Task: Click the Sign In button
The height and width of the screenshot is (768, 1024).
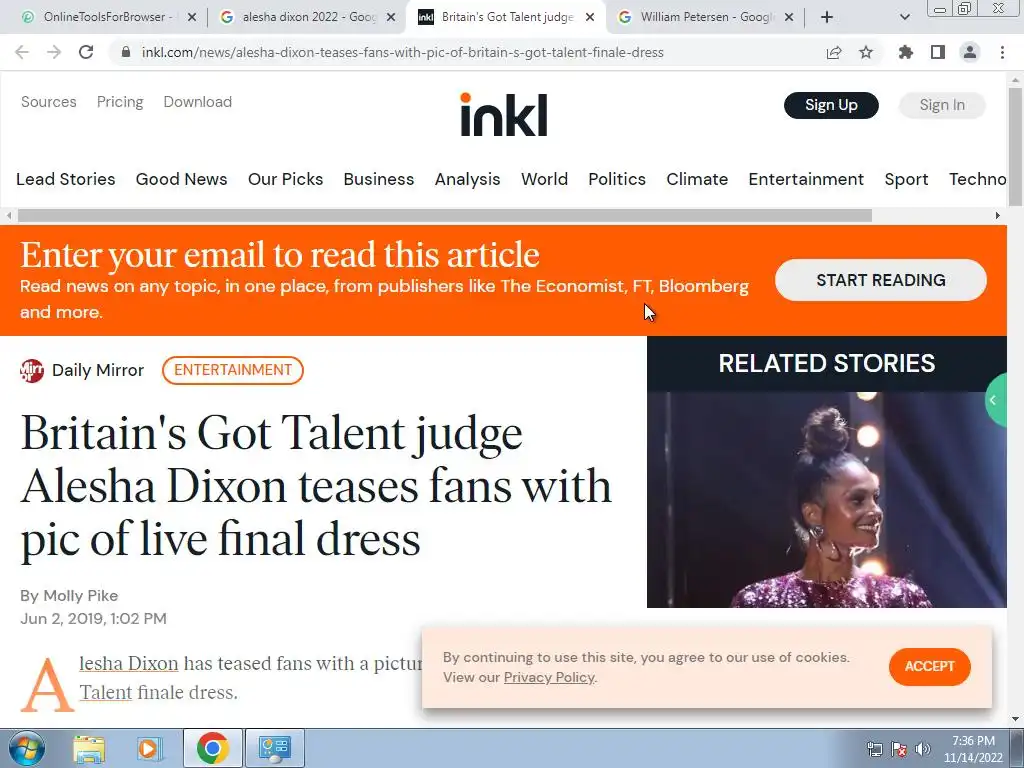Action: tap(942, 105)
